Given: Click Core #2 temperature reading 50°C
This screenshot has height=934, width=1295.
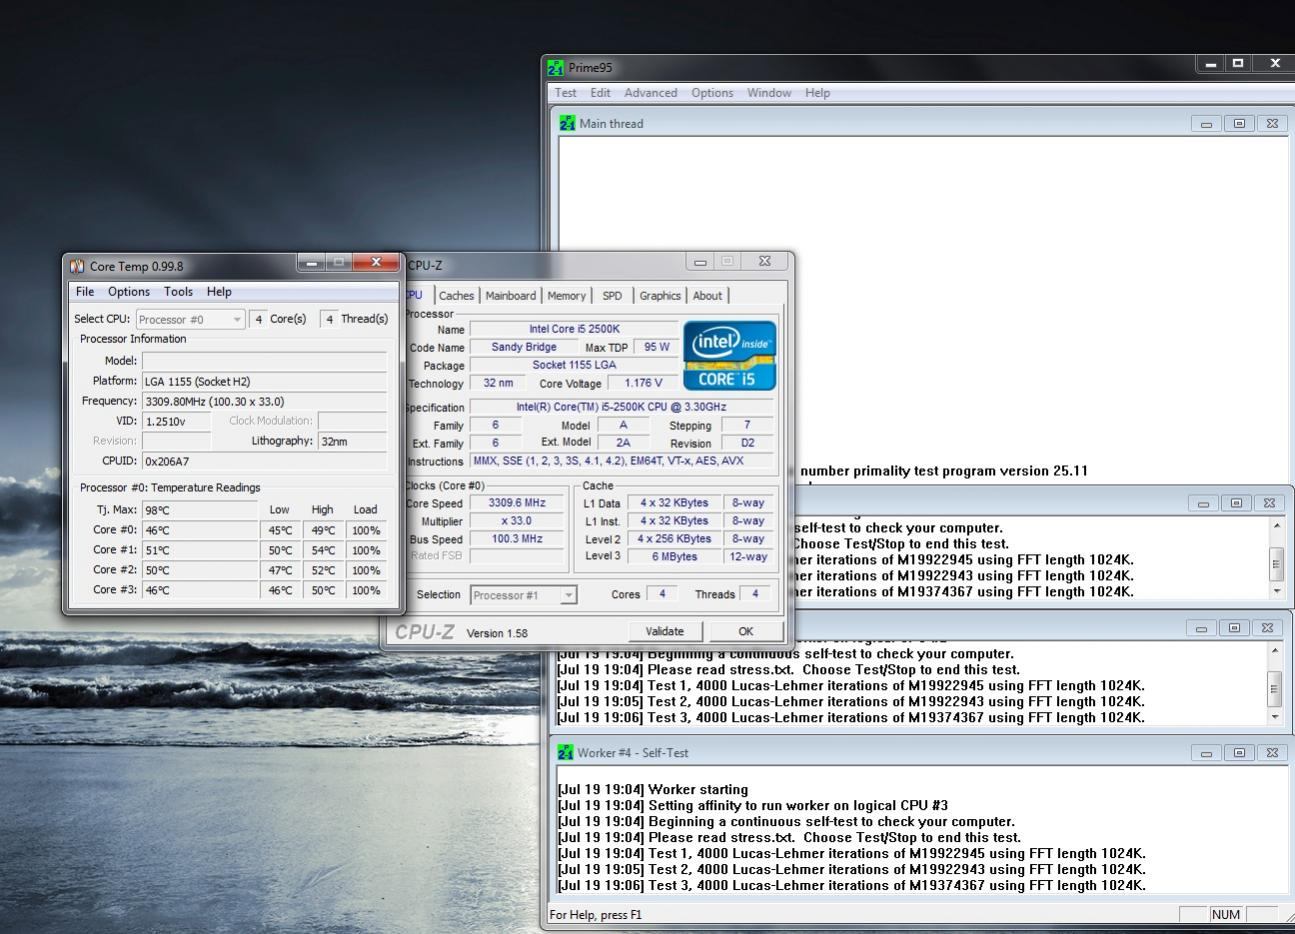Looking at the screenshot, I should tap(200, 570).
